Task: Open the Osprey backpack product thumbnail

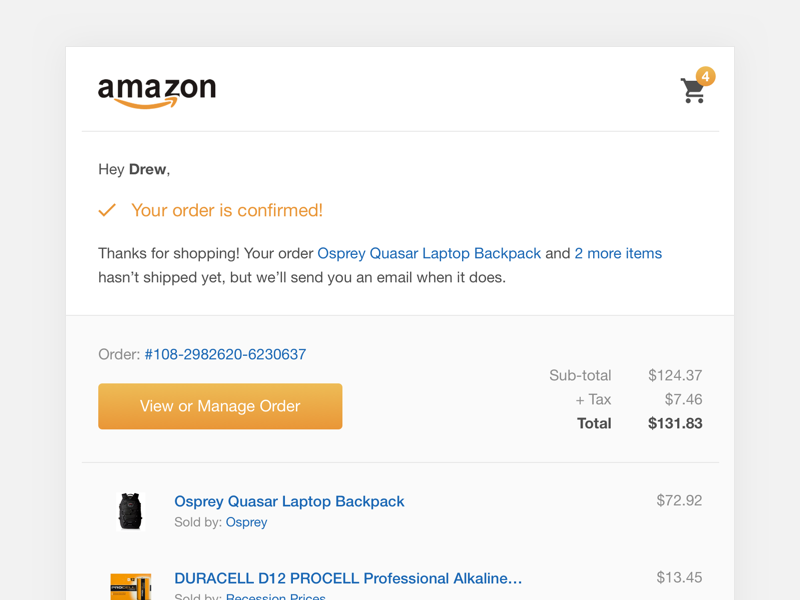Action: [x=131, y=510]
